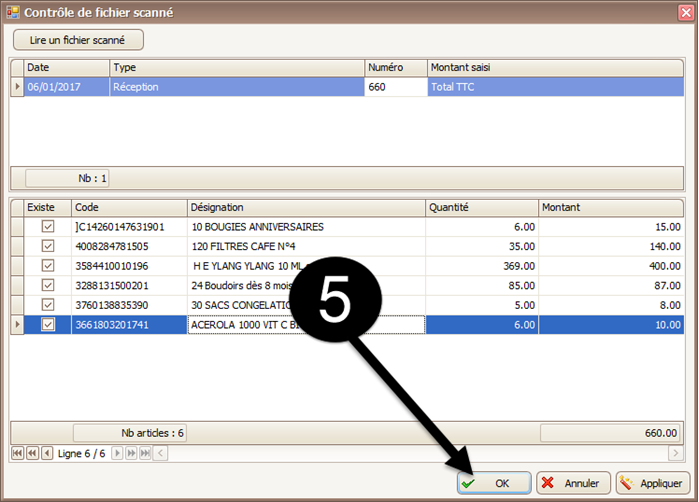Select the 10 BOUGIES ANNIVERSAIRES designation

306,226
